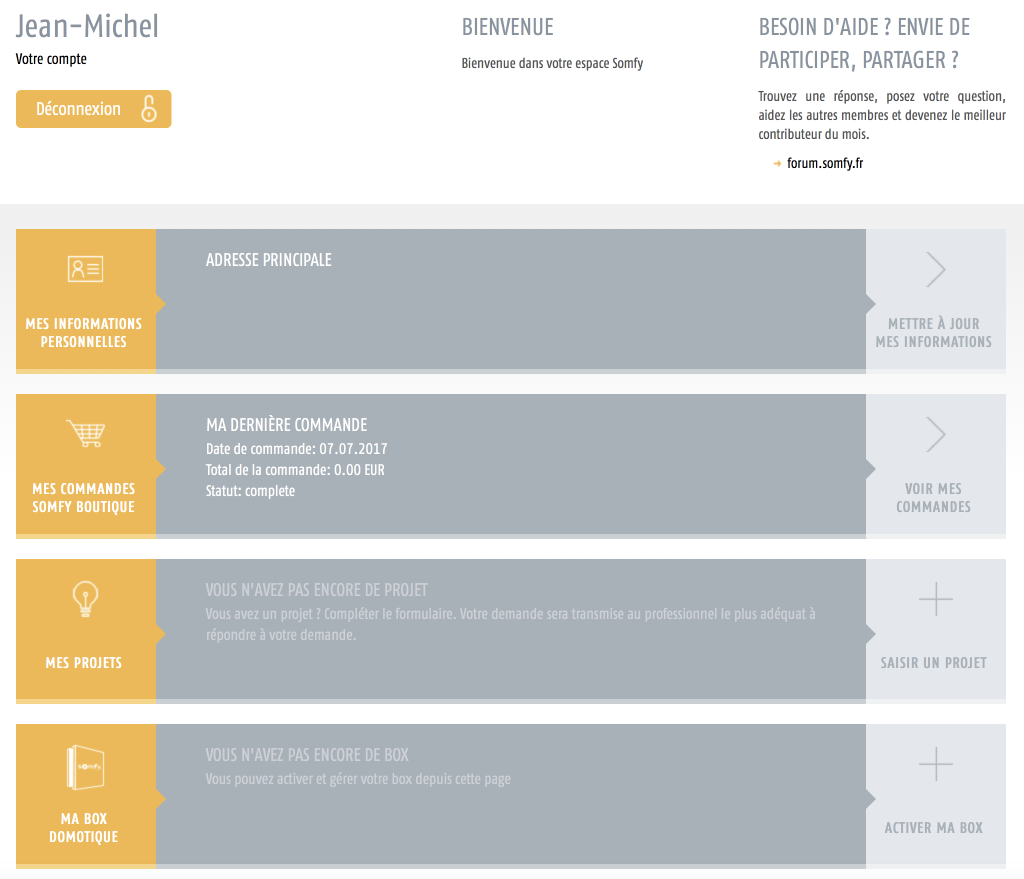Click Ma dernière commande heading

tap(287, 425)
